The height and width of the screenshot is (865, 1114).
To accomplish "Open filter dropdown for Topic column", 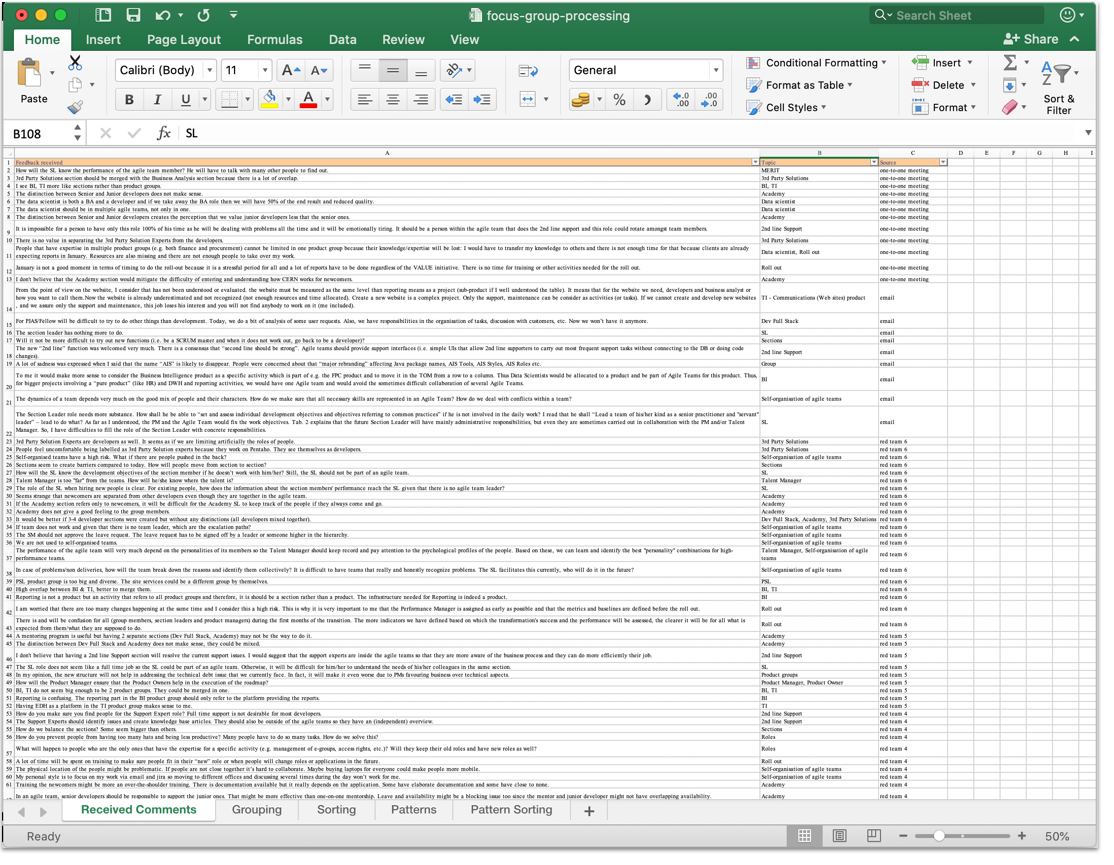I will (874, 163).
